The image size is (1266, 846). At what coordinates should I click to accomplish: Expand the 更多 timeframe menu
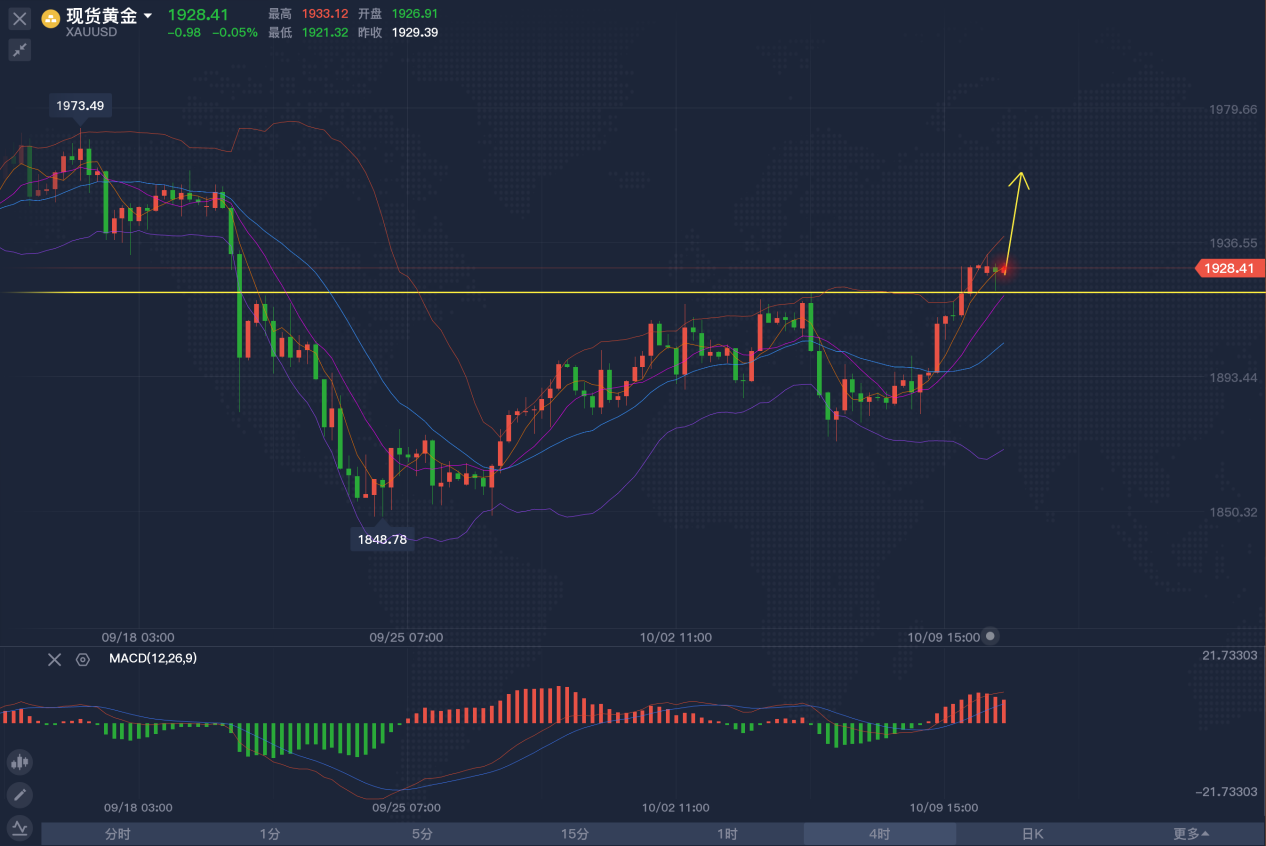pos(1190,834)
